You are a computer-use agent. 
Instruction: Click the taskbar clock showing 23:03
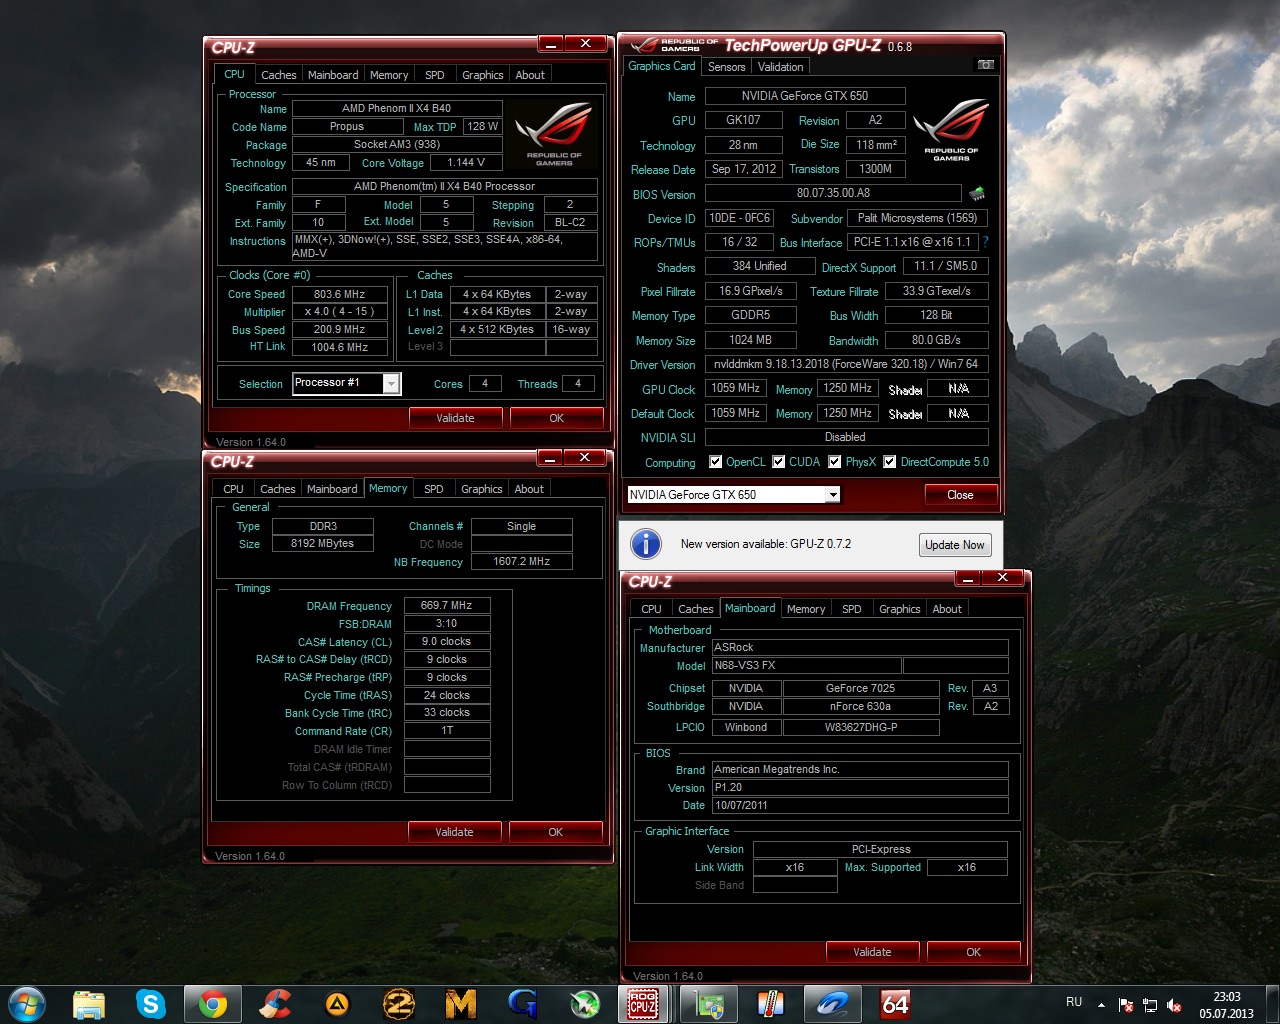click(x=1226, y=1004)
